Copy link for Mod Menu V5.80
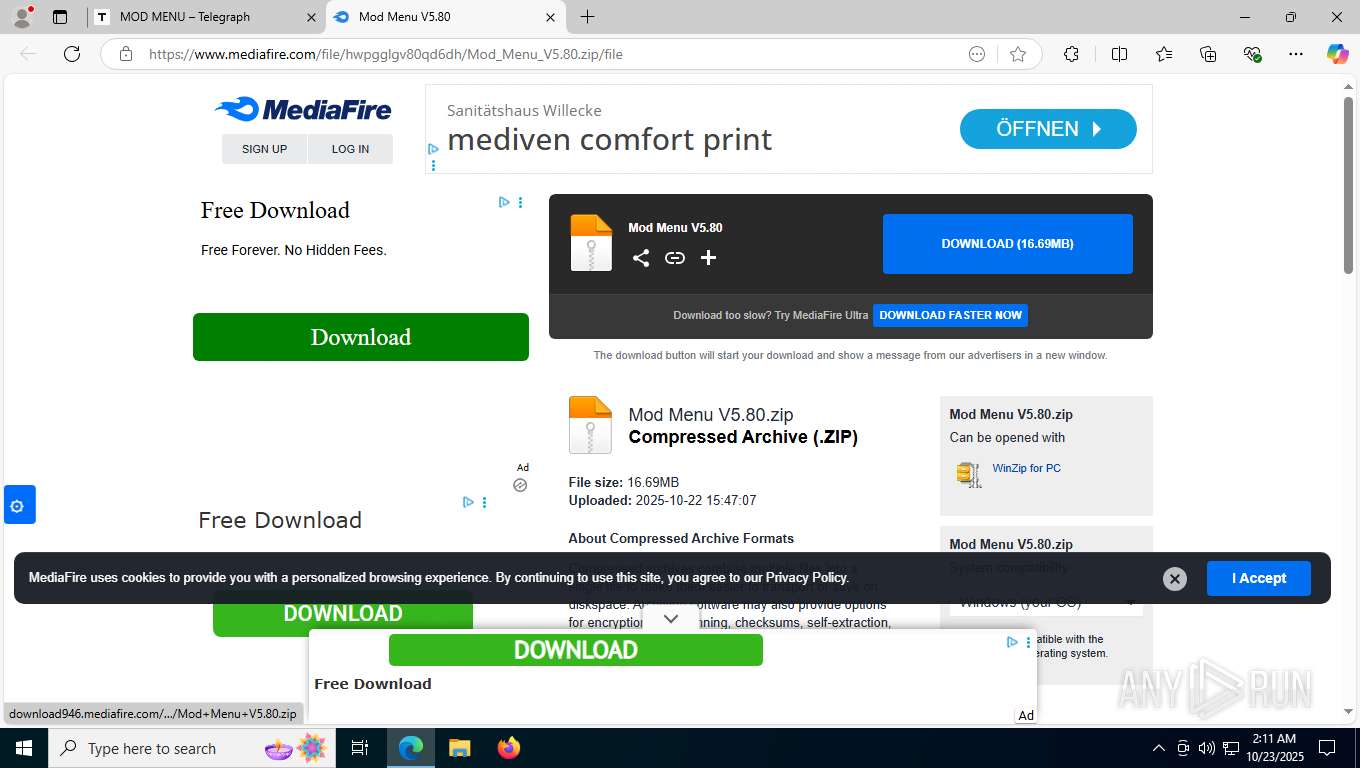Screen dimensions: 1360x768 [675, 258]
